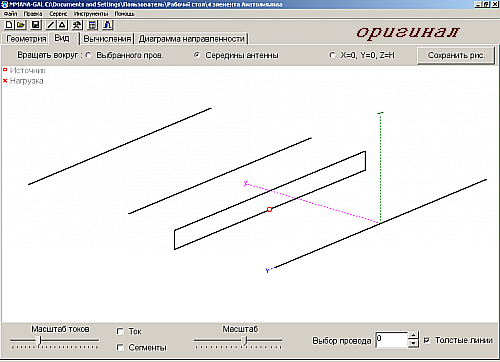Click the triangle element editing icon
The image size is (500, 362).
[x=62, y=25]
